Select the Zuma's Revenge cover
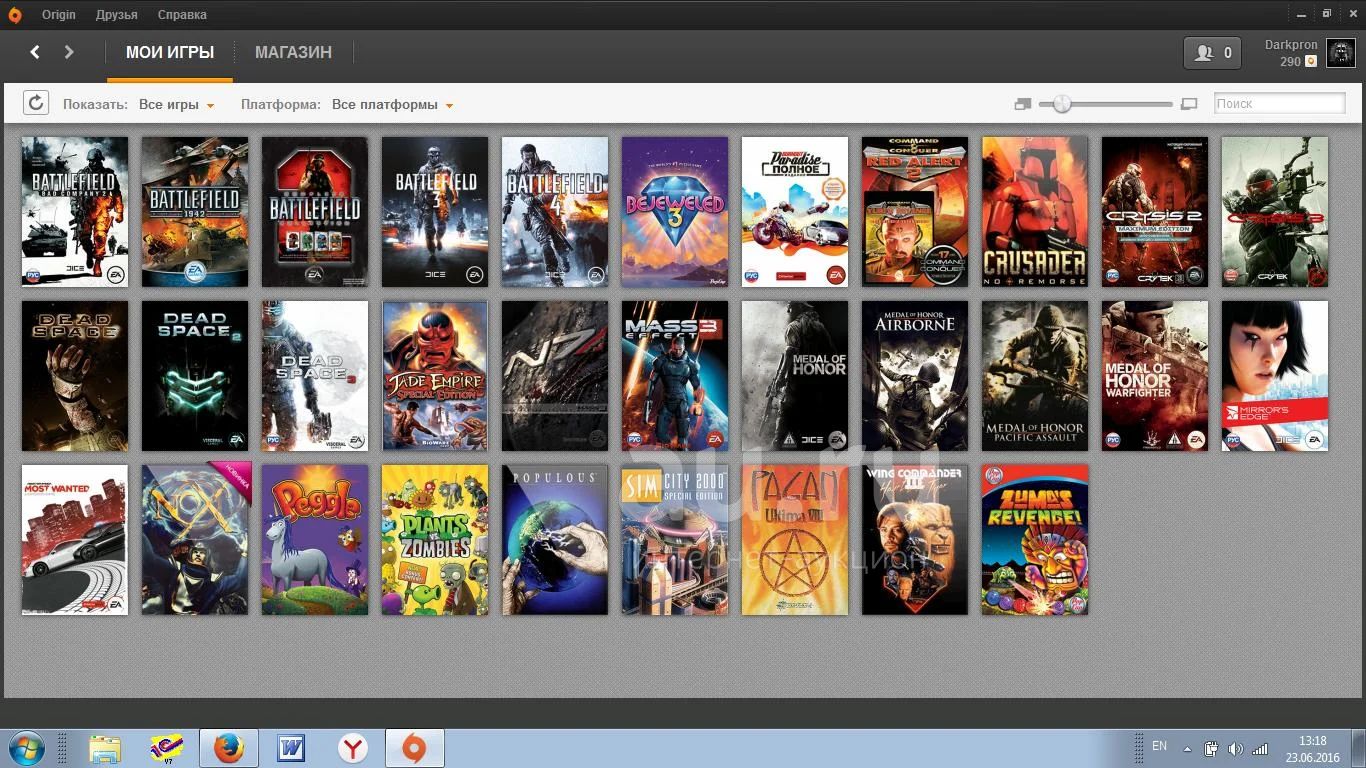Screen dimensions: 1366x768 [x=1035, y=540]
